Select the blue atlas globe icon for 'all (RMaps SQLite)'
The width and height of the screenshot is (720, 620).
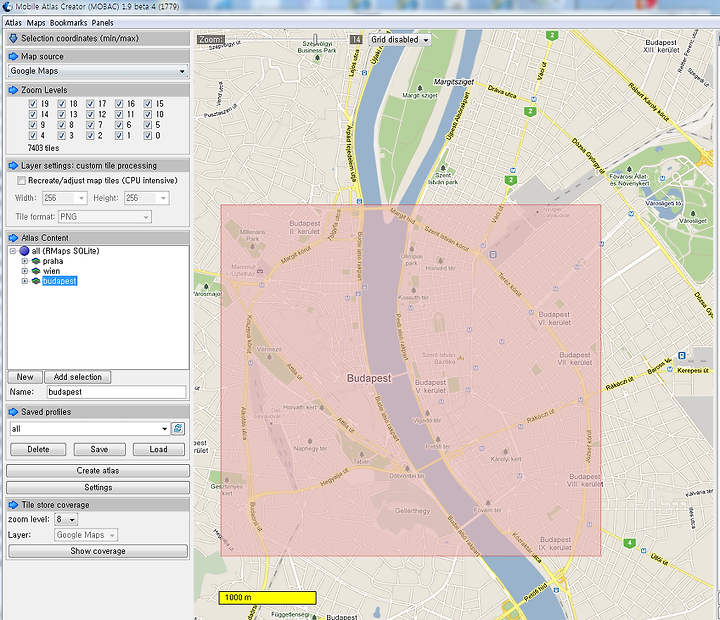pos(24,251)
